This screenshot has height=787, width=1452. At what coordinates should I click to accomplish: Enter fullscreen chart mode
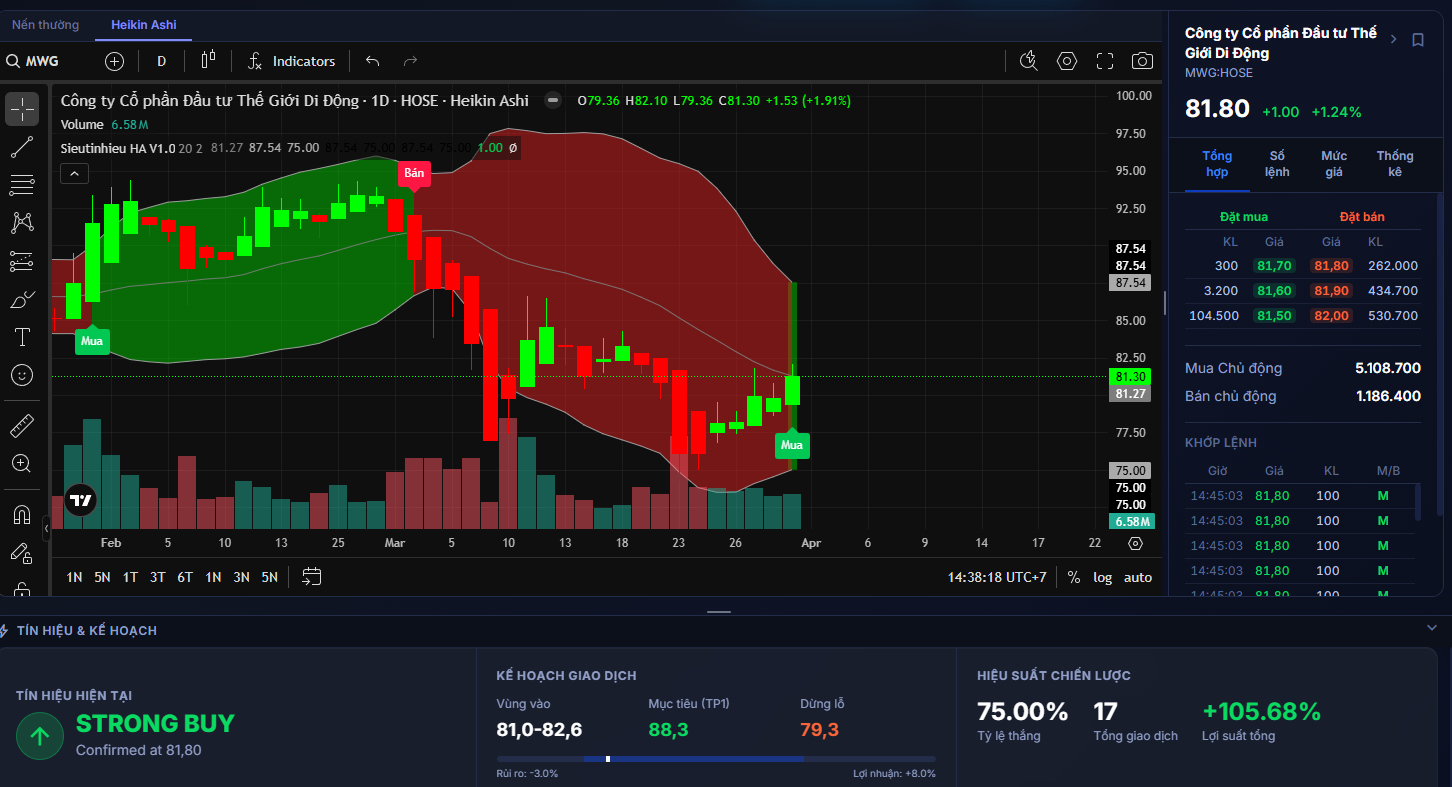coord(1105,61)
